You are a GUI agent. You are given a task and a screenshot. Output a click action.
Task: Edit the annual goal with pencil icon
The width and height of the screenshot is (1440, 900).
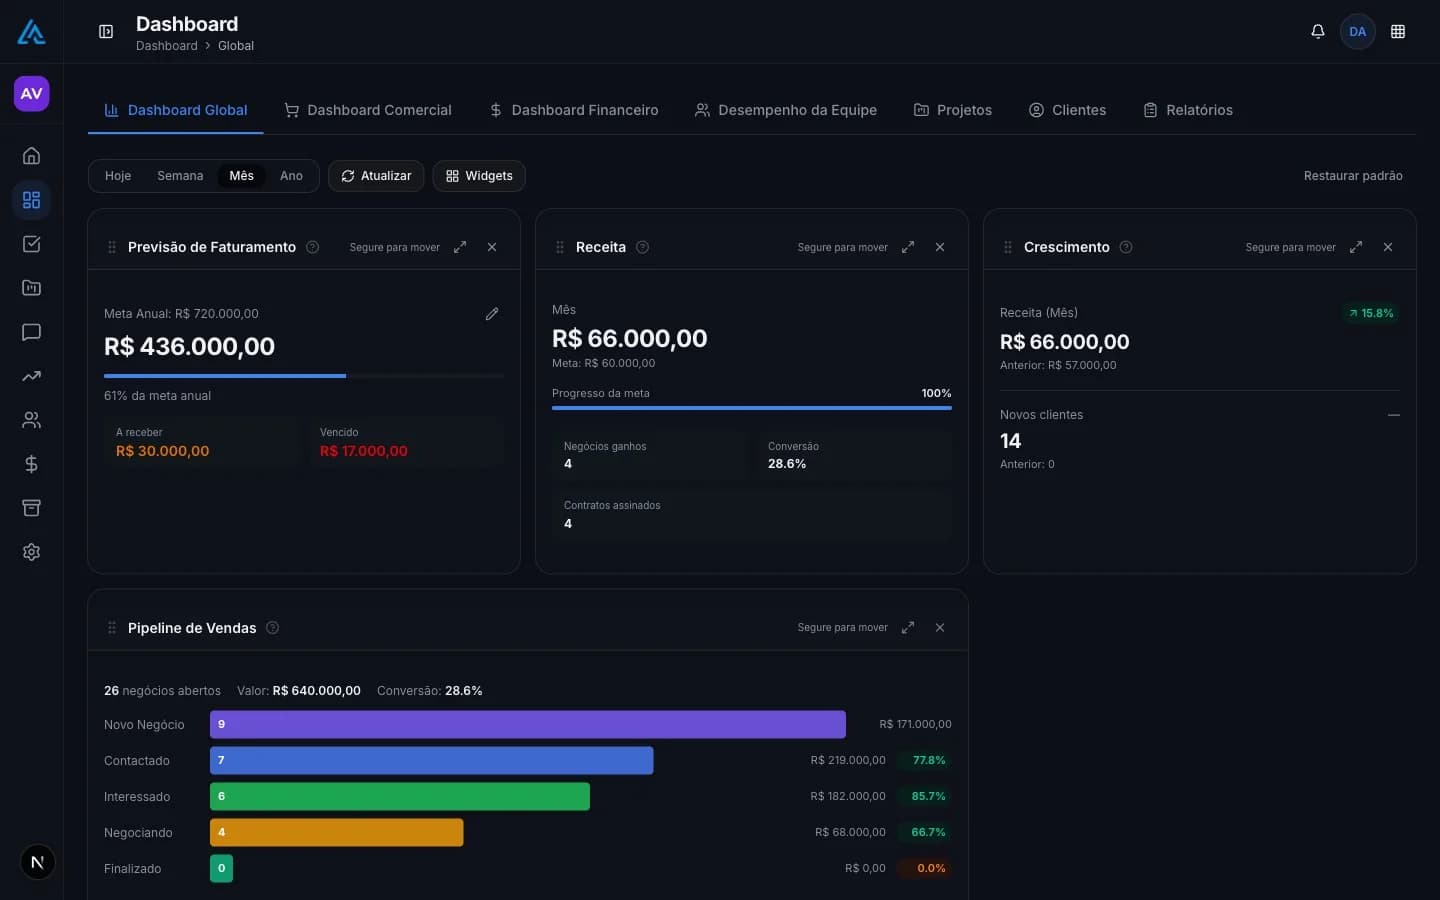[x=492, y=314]
